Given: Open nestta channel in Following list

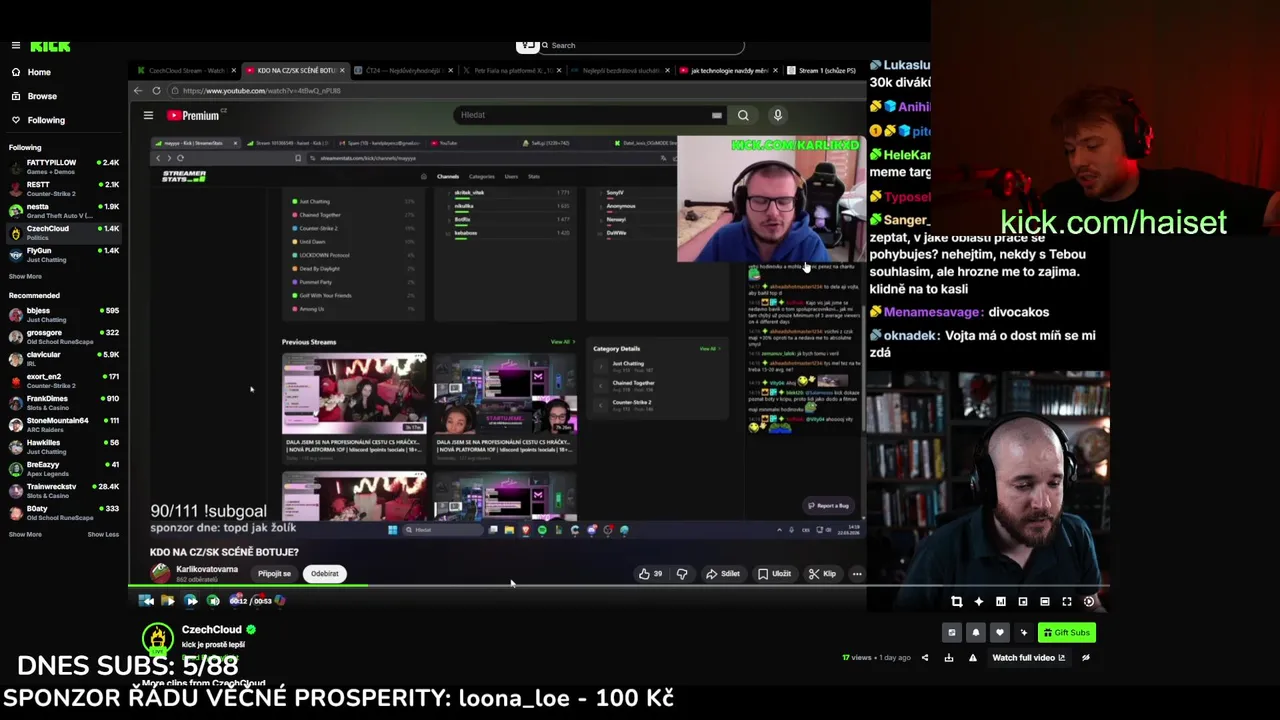Looking at the screenshot, I should 64,210.
